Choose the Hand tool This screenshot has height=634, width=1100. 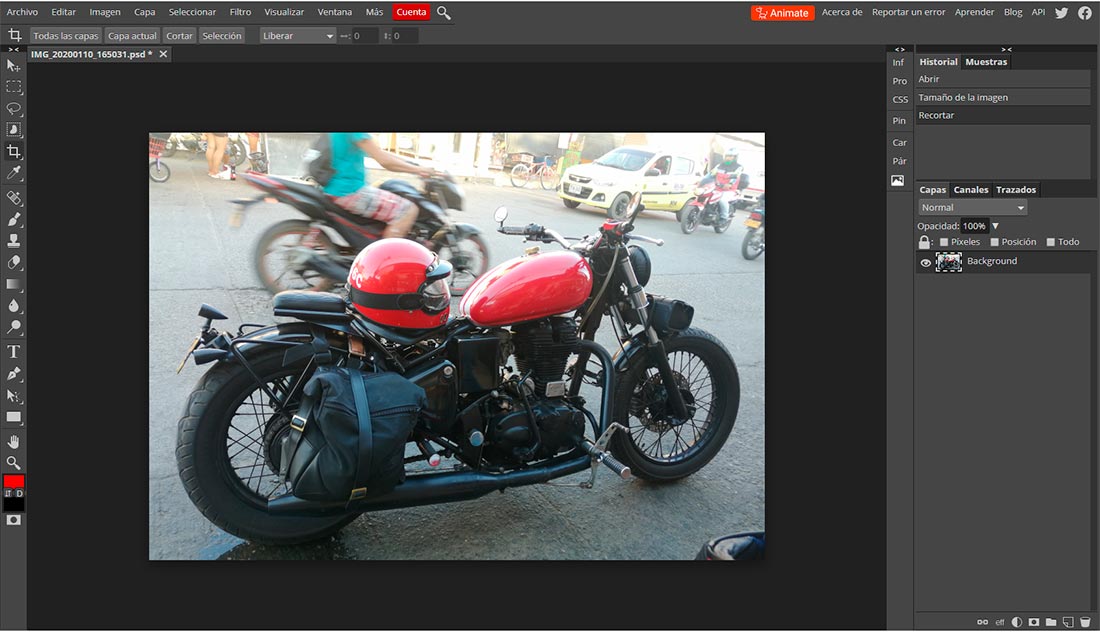click(x=14, y=441)
